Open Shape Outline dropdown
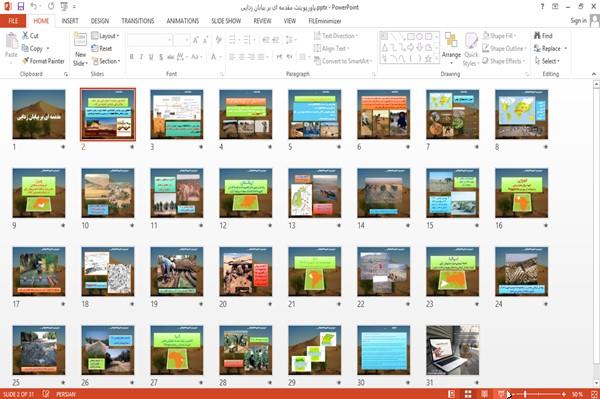This screenshot has height=399, width=600. 504,48
